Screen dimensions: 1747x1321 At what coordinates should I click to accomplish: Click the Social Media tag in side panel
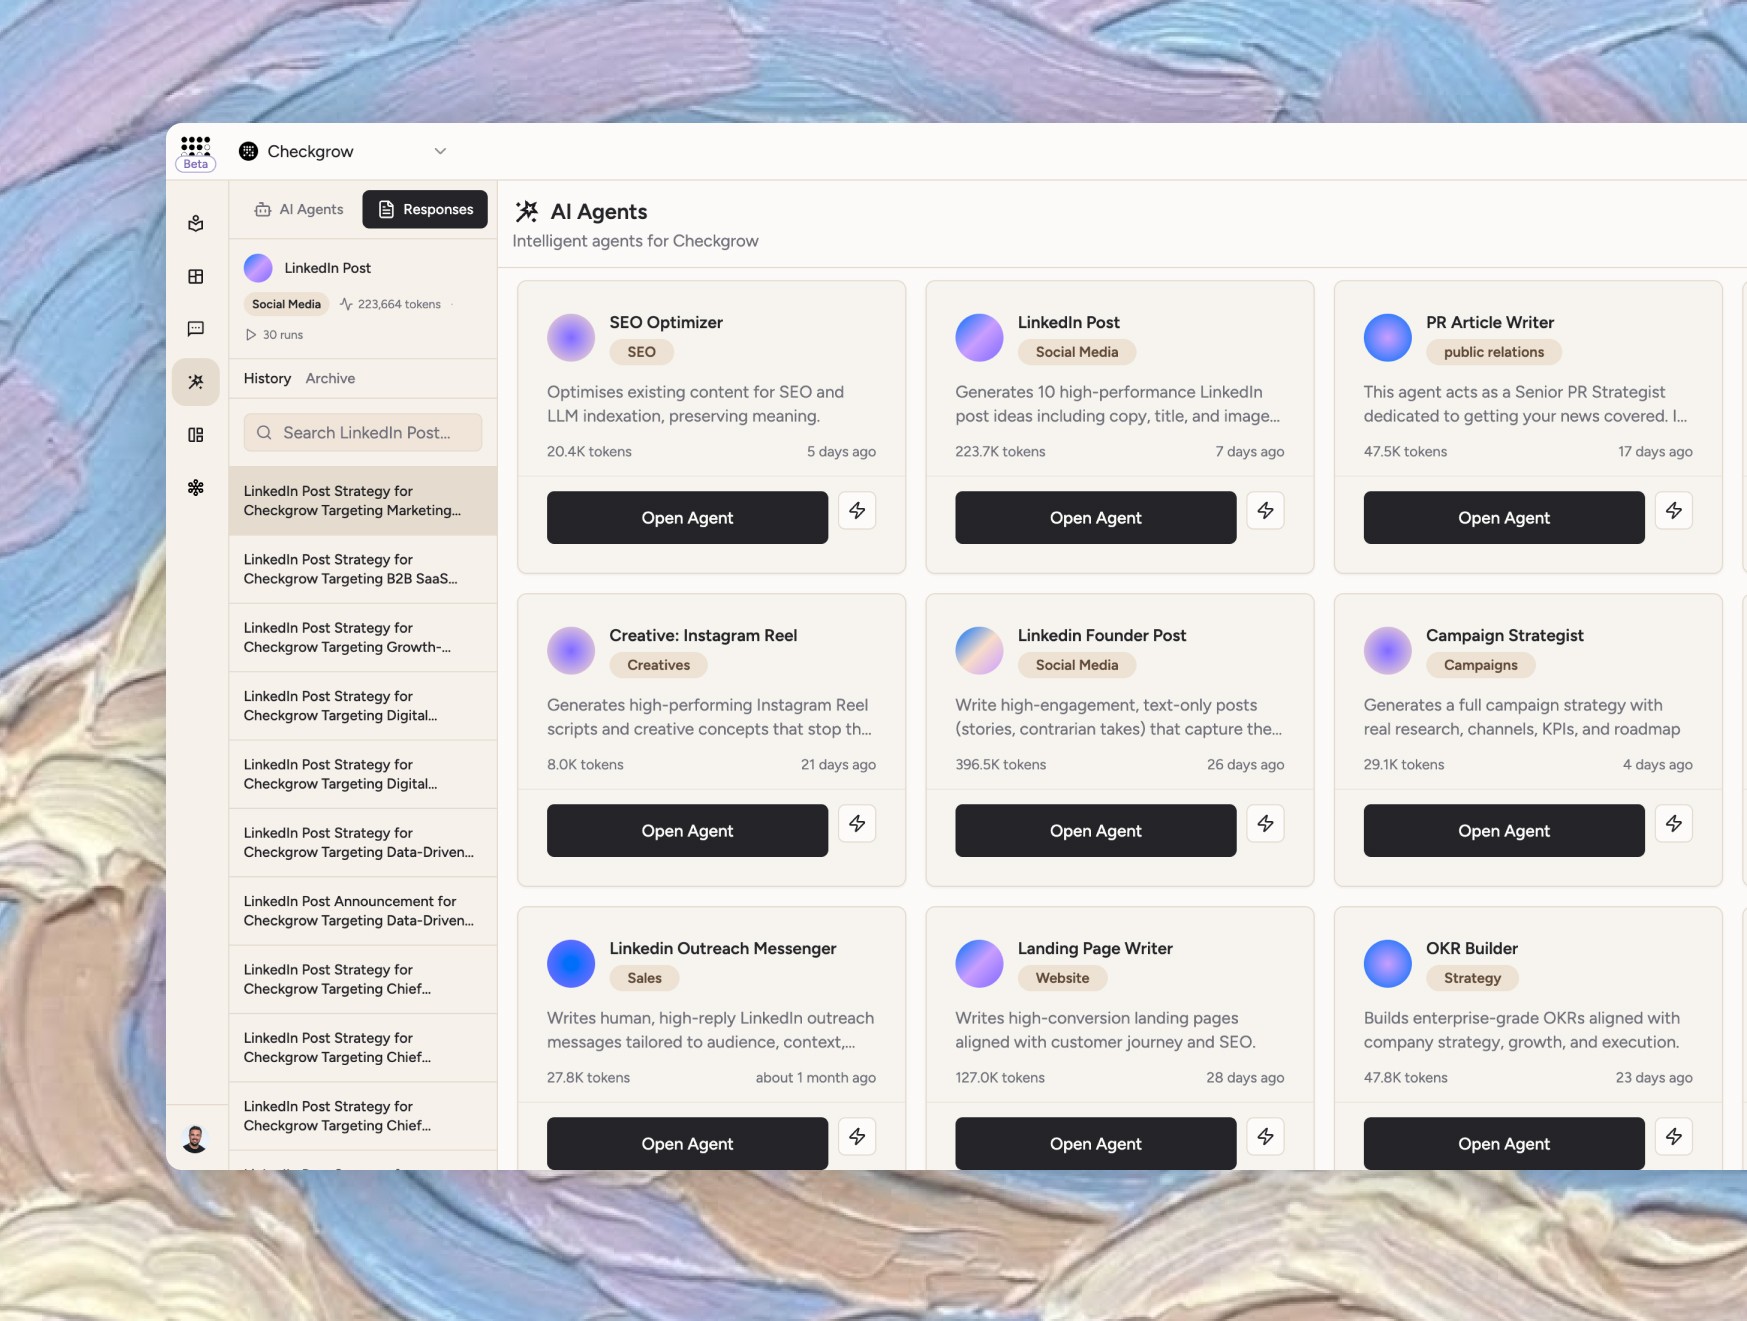286,304
